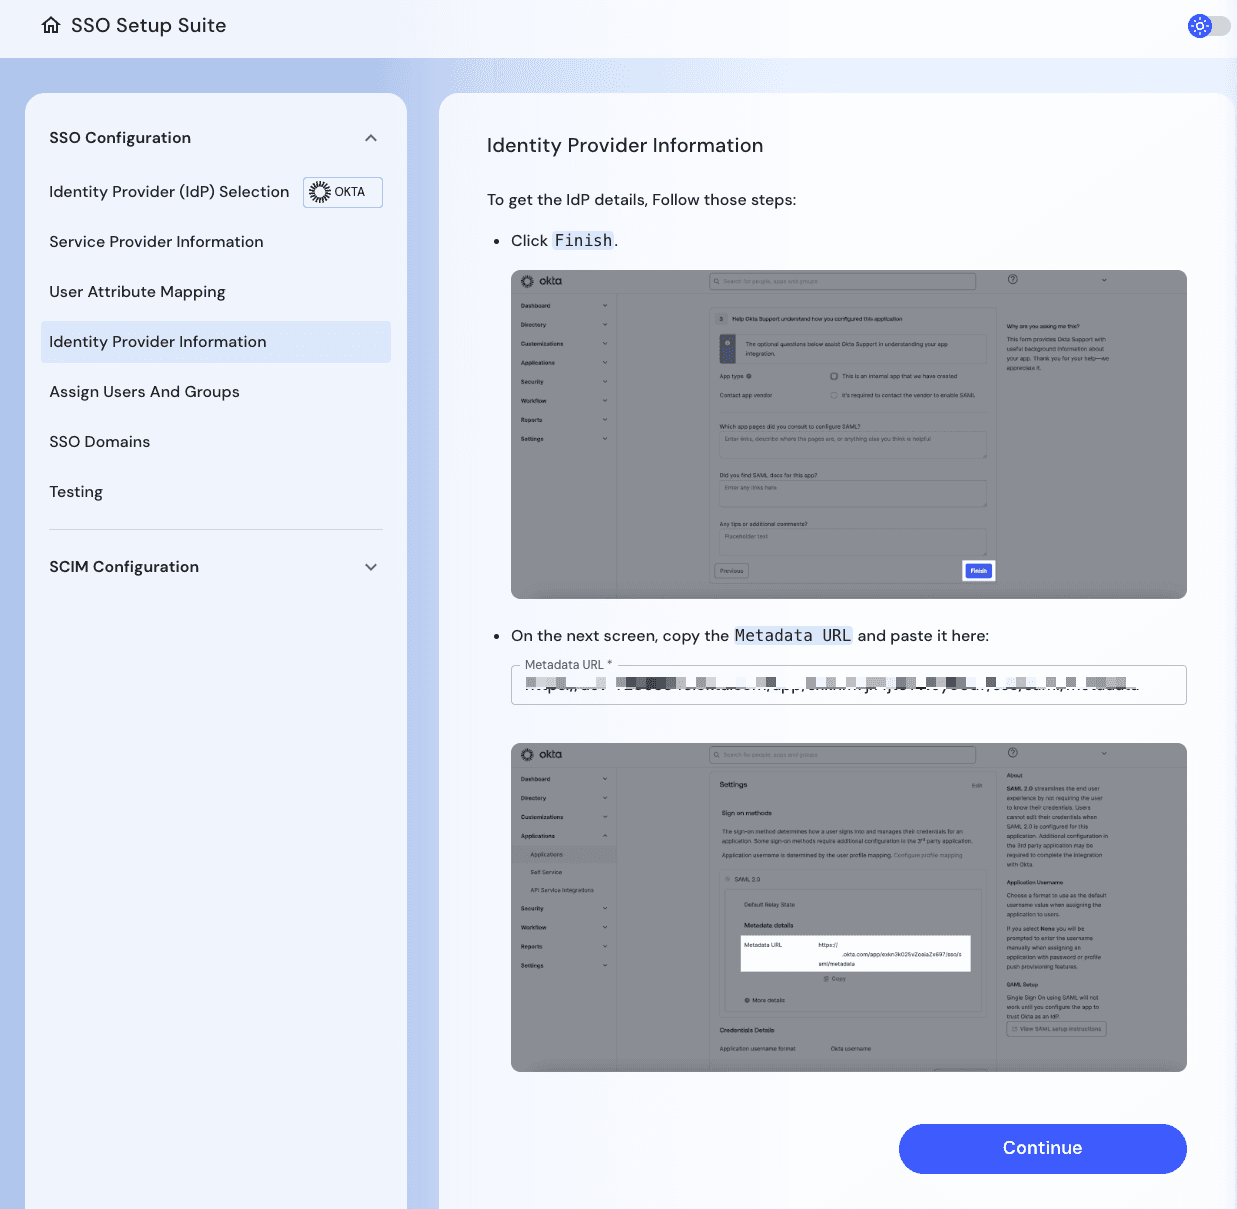Screen dimensions: 1237x1209
Task: Open the 'Assign Users And Groups' step
Action: coord(144,392)
